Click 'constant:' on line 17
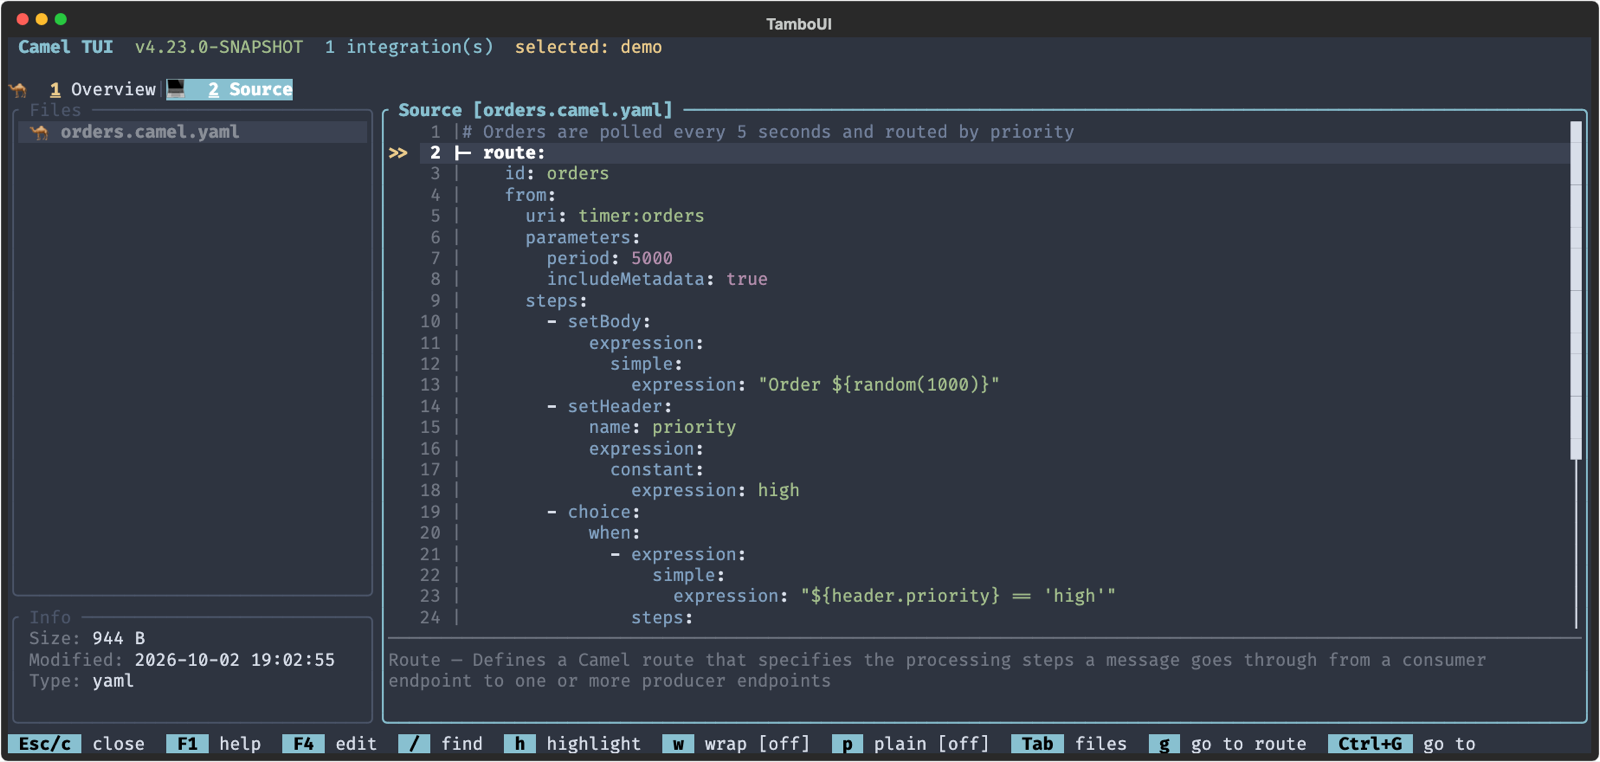The image size is (1600, 762). point(657,470)
